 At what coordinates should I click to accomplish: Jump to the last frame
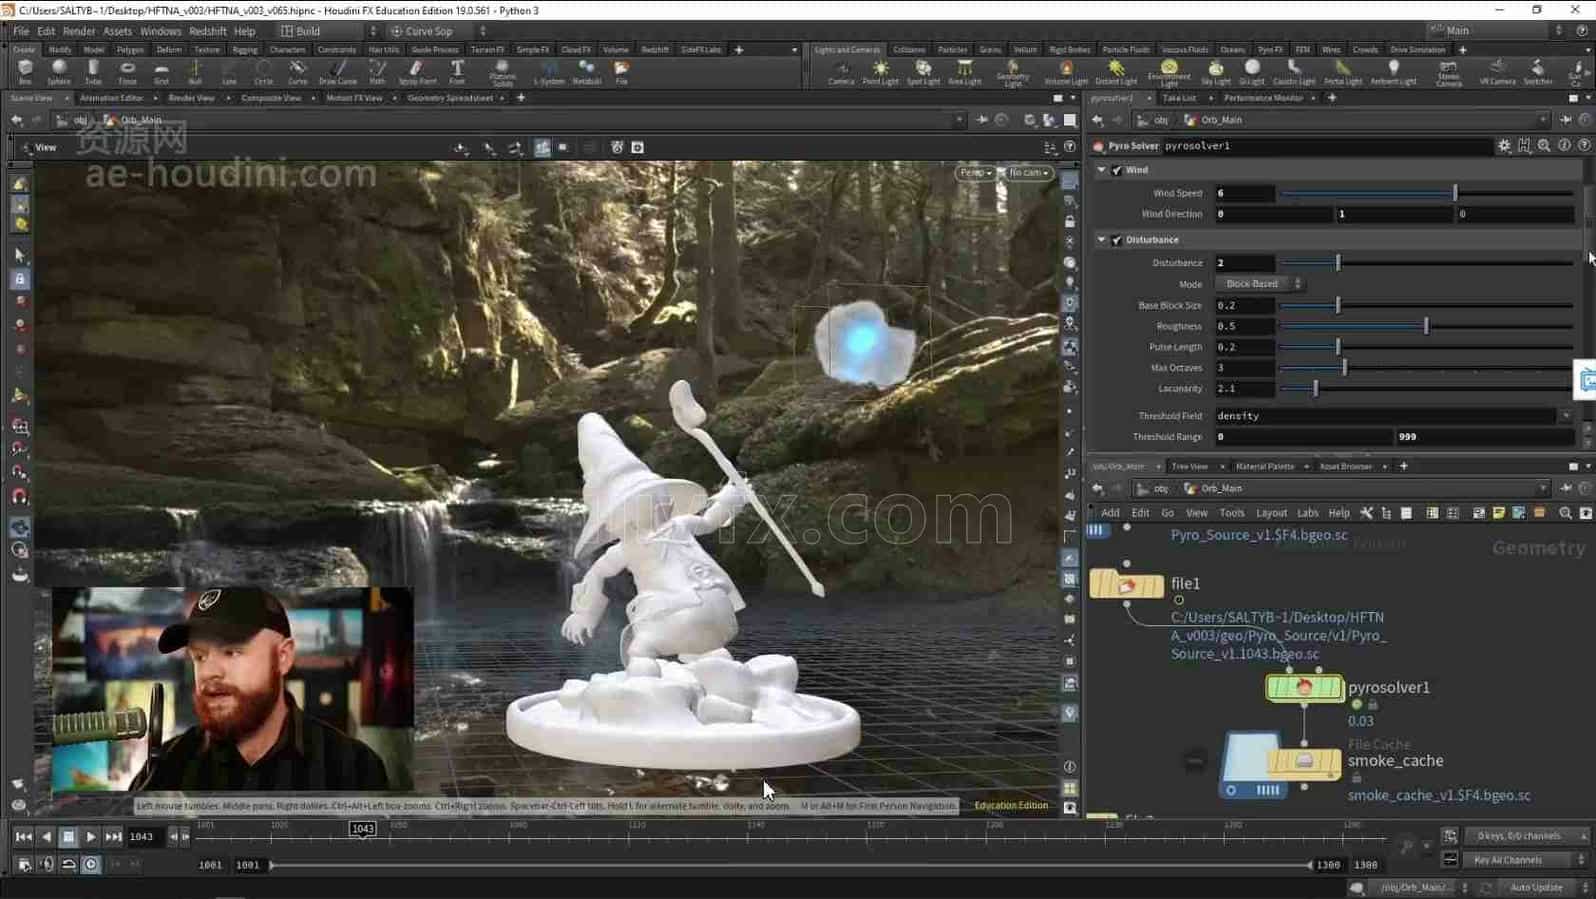(x=113, y=837)
